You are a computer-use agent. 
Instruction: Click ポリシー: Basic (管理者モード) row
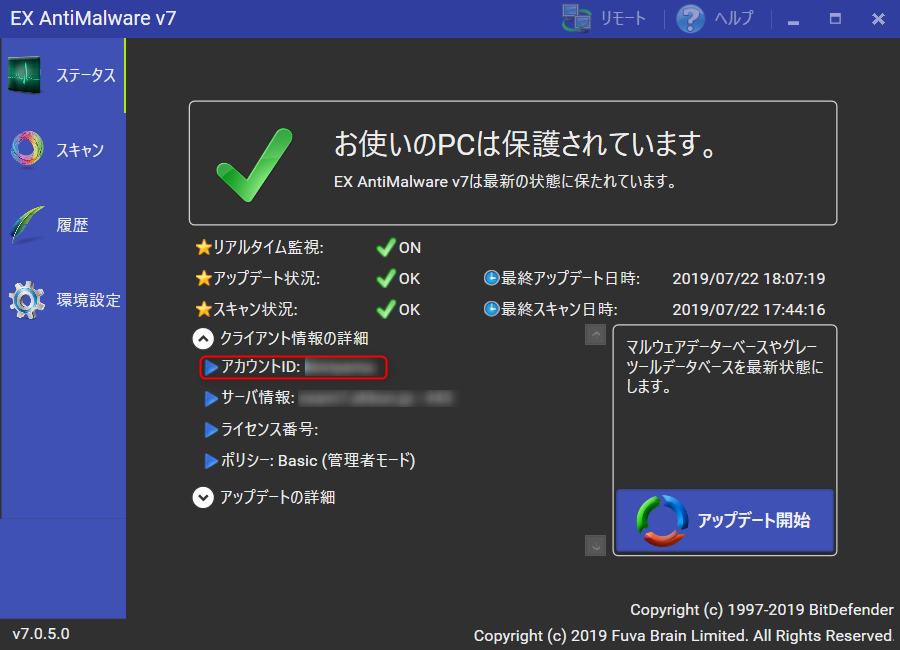tap(310, 461)
